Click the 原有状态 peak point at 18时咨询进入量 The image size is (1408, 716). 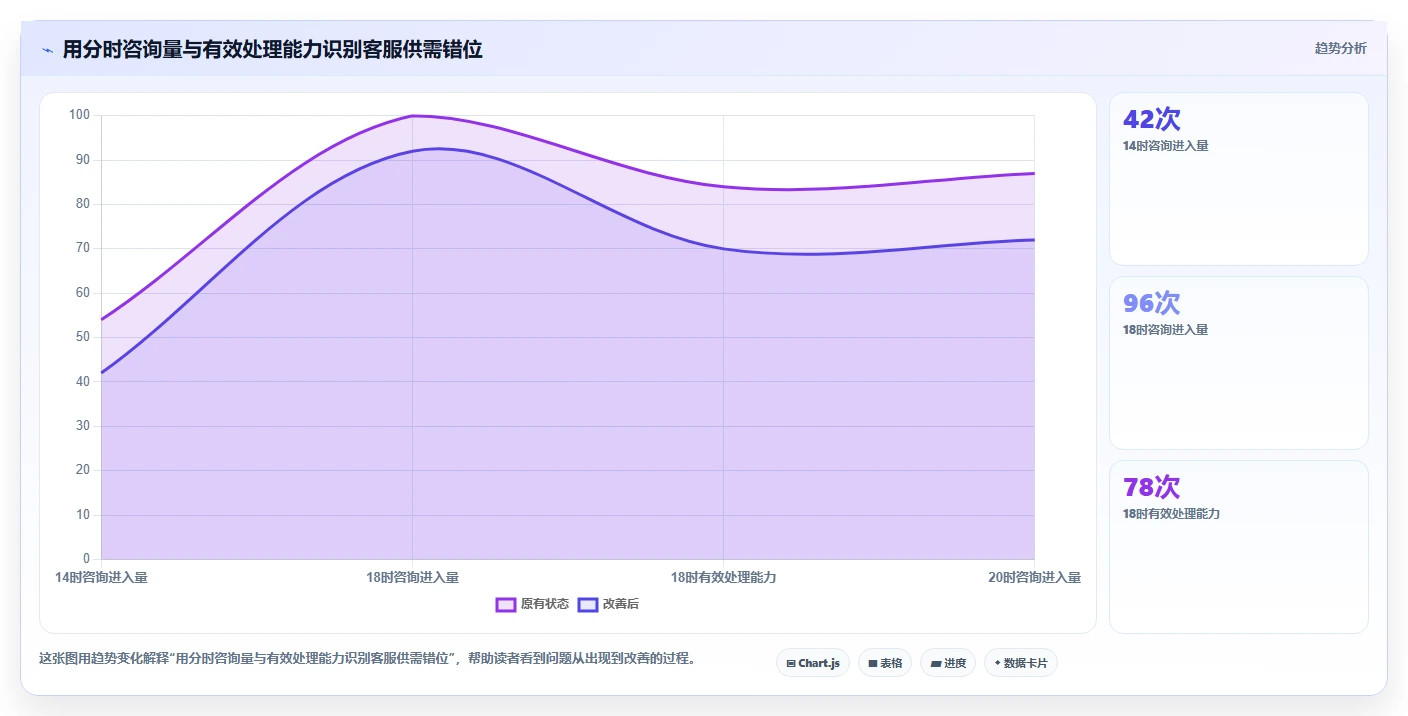click(x=413, y=116)
